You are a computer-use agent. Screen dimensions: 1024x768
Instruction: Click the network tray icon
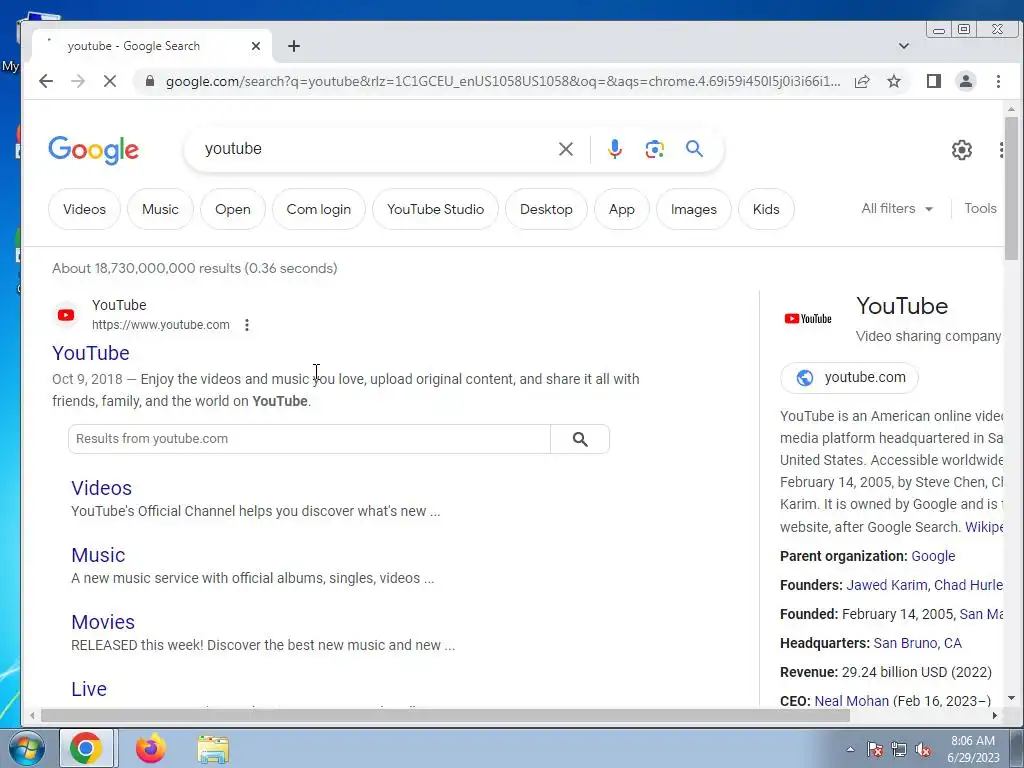(899, 750)
